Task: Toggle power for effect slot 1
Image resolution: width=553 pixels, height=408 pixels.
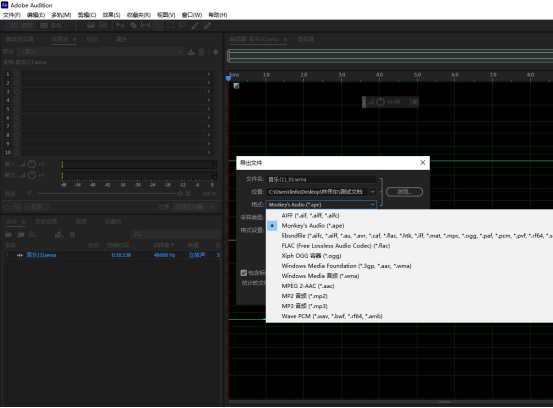Action: (x=17, y=74)
